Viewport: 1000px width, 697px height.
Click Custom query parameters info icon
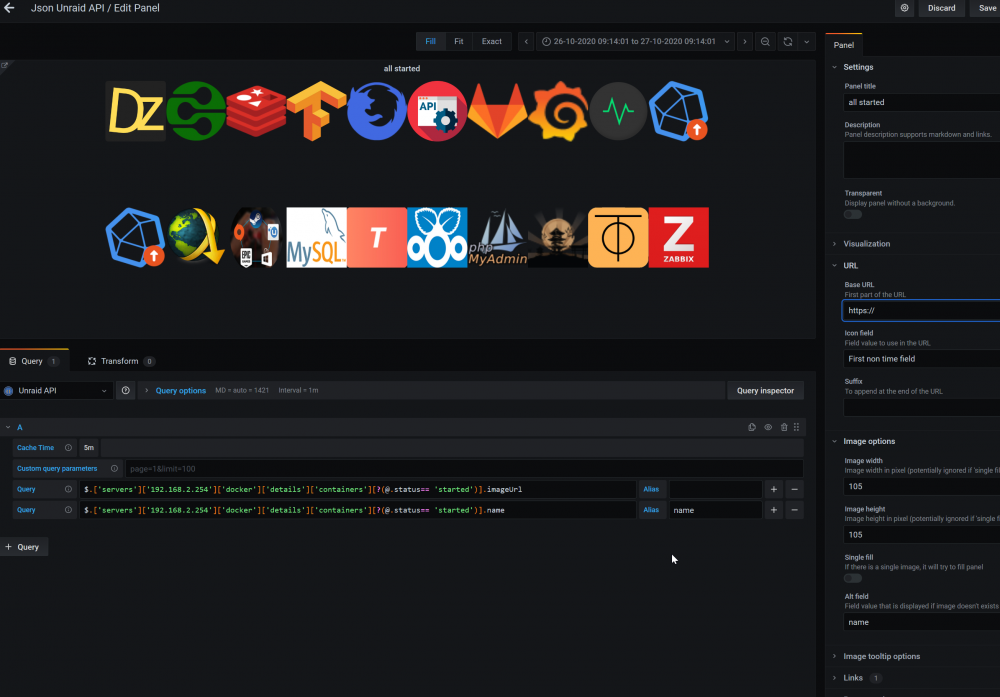click(x=114, y=469)
